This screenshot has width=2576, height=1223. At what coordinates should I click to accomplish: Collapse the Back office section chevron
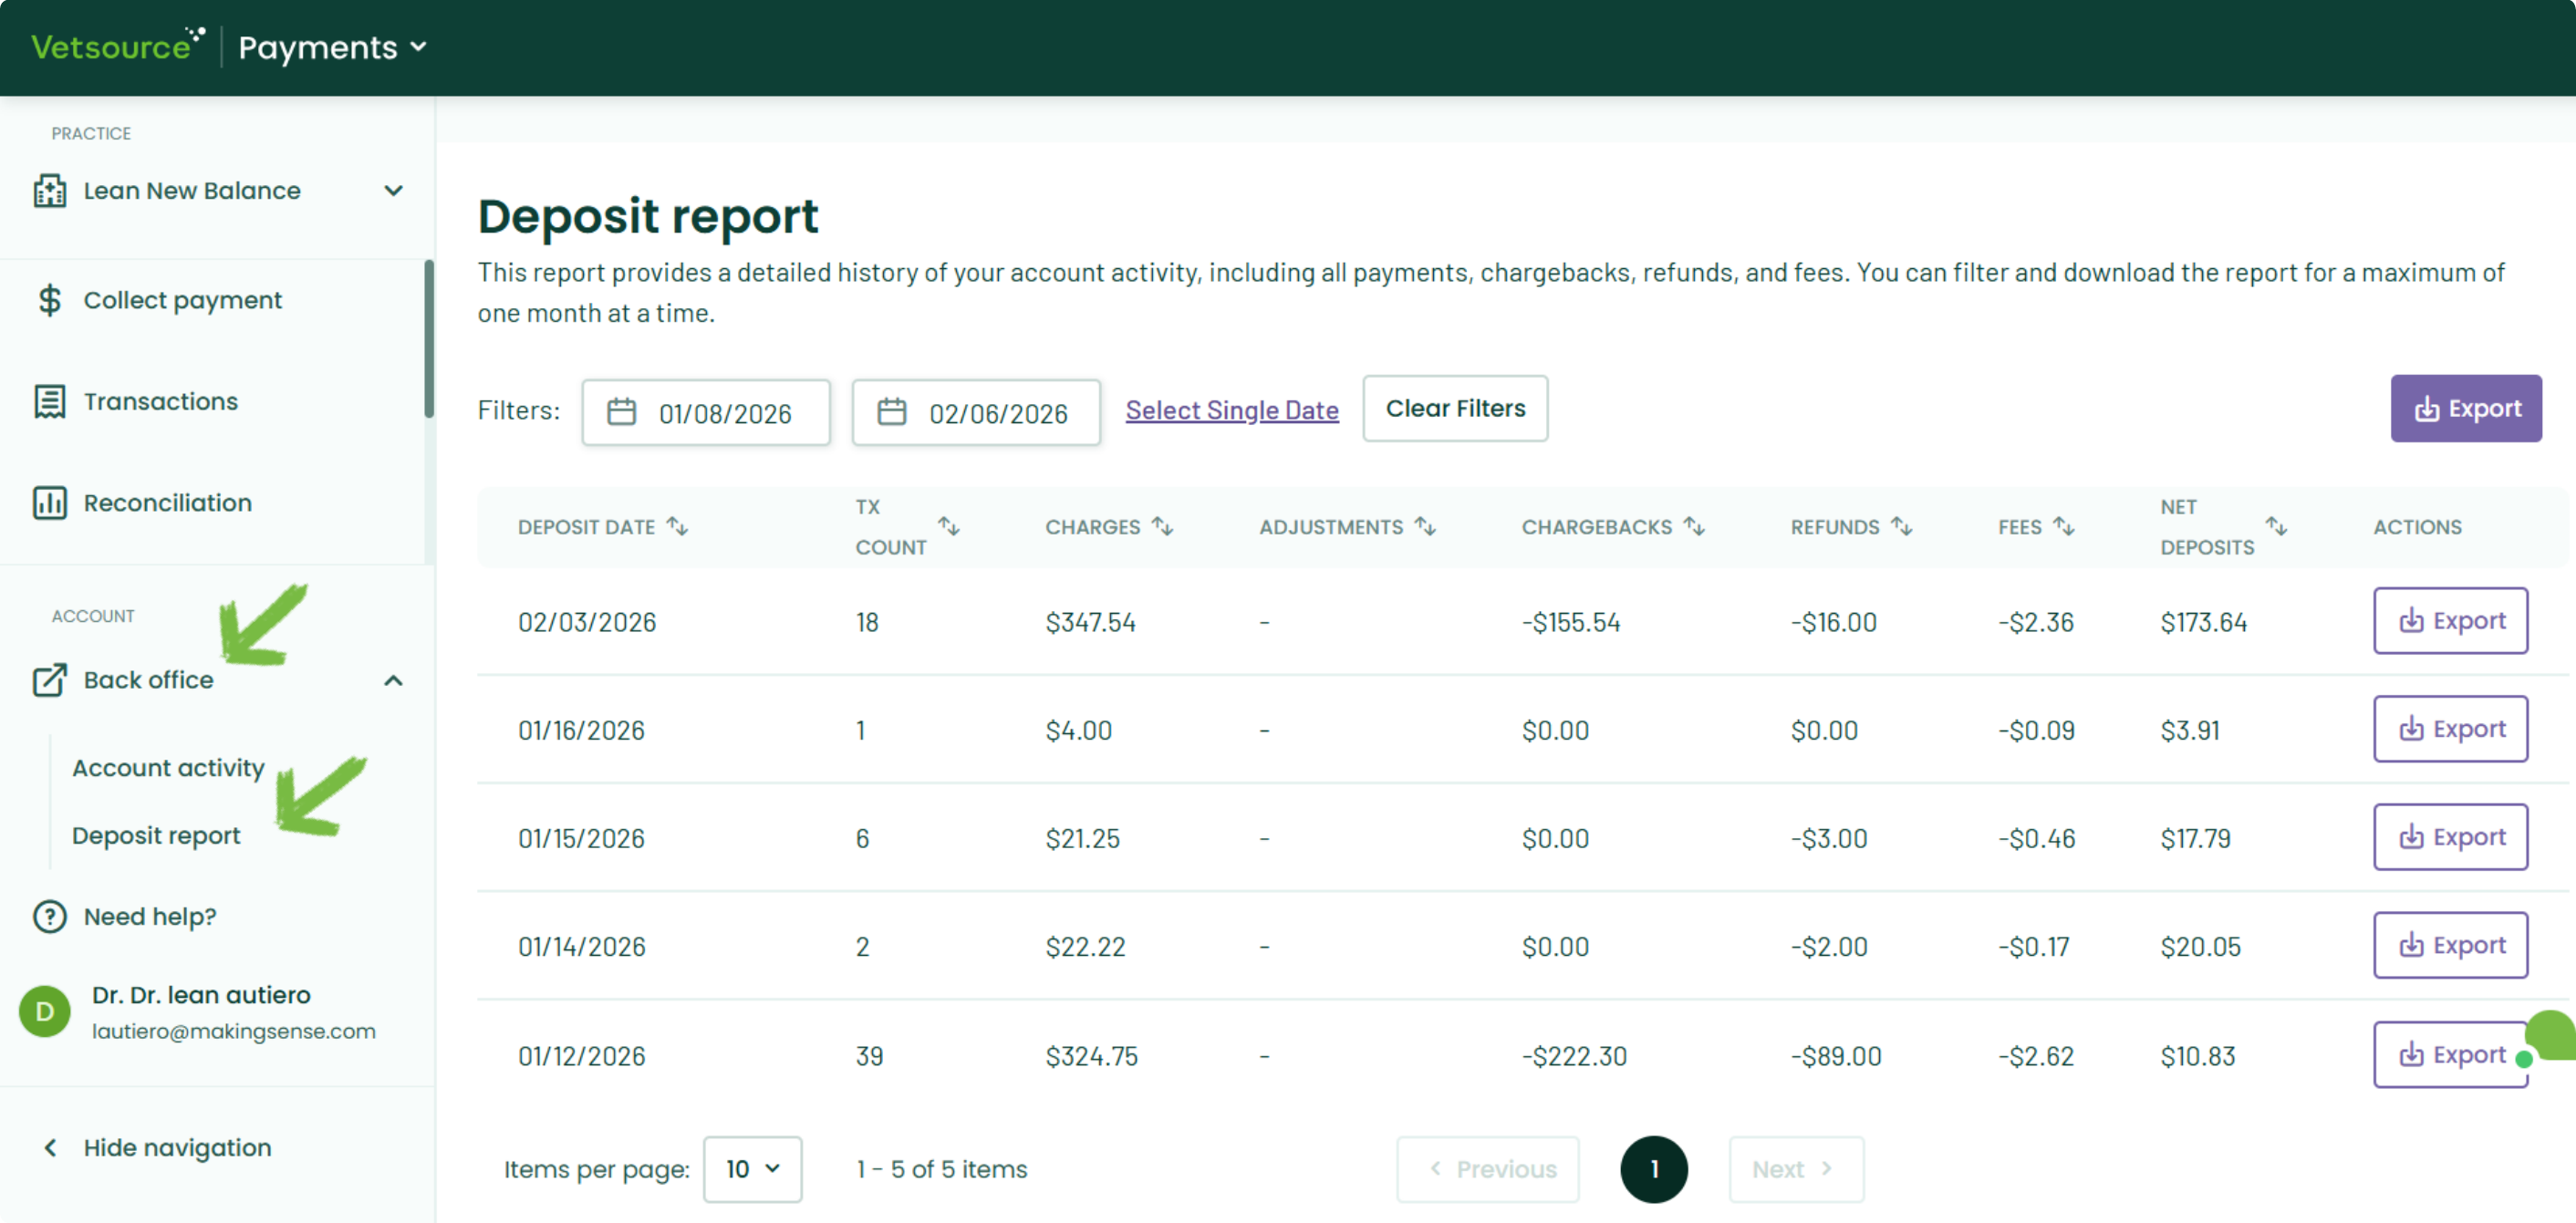(x=394, y=681)
